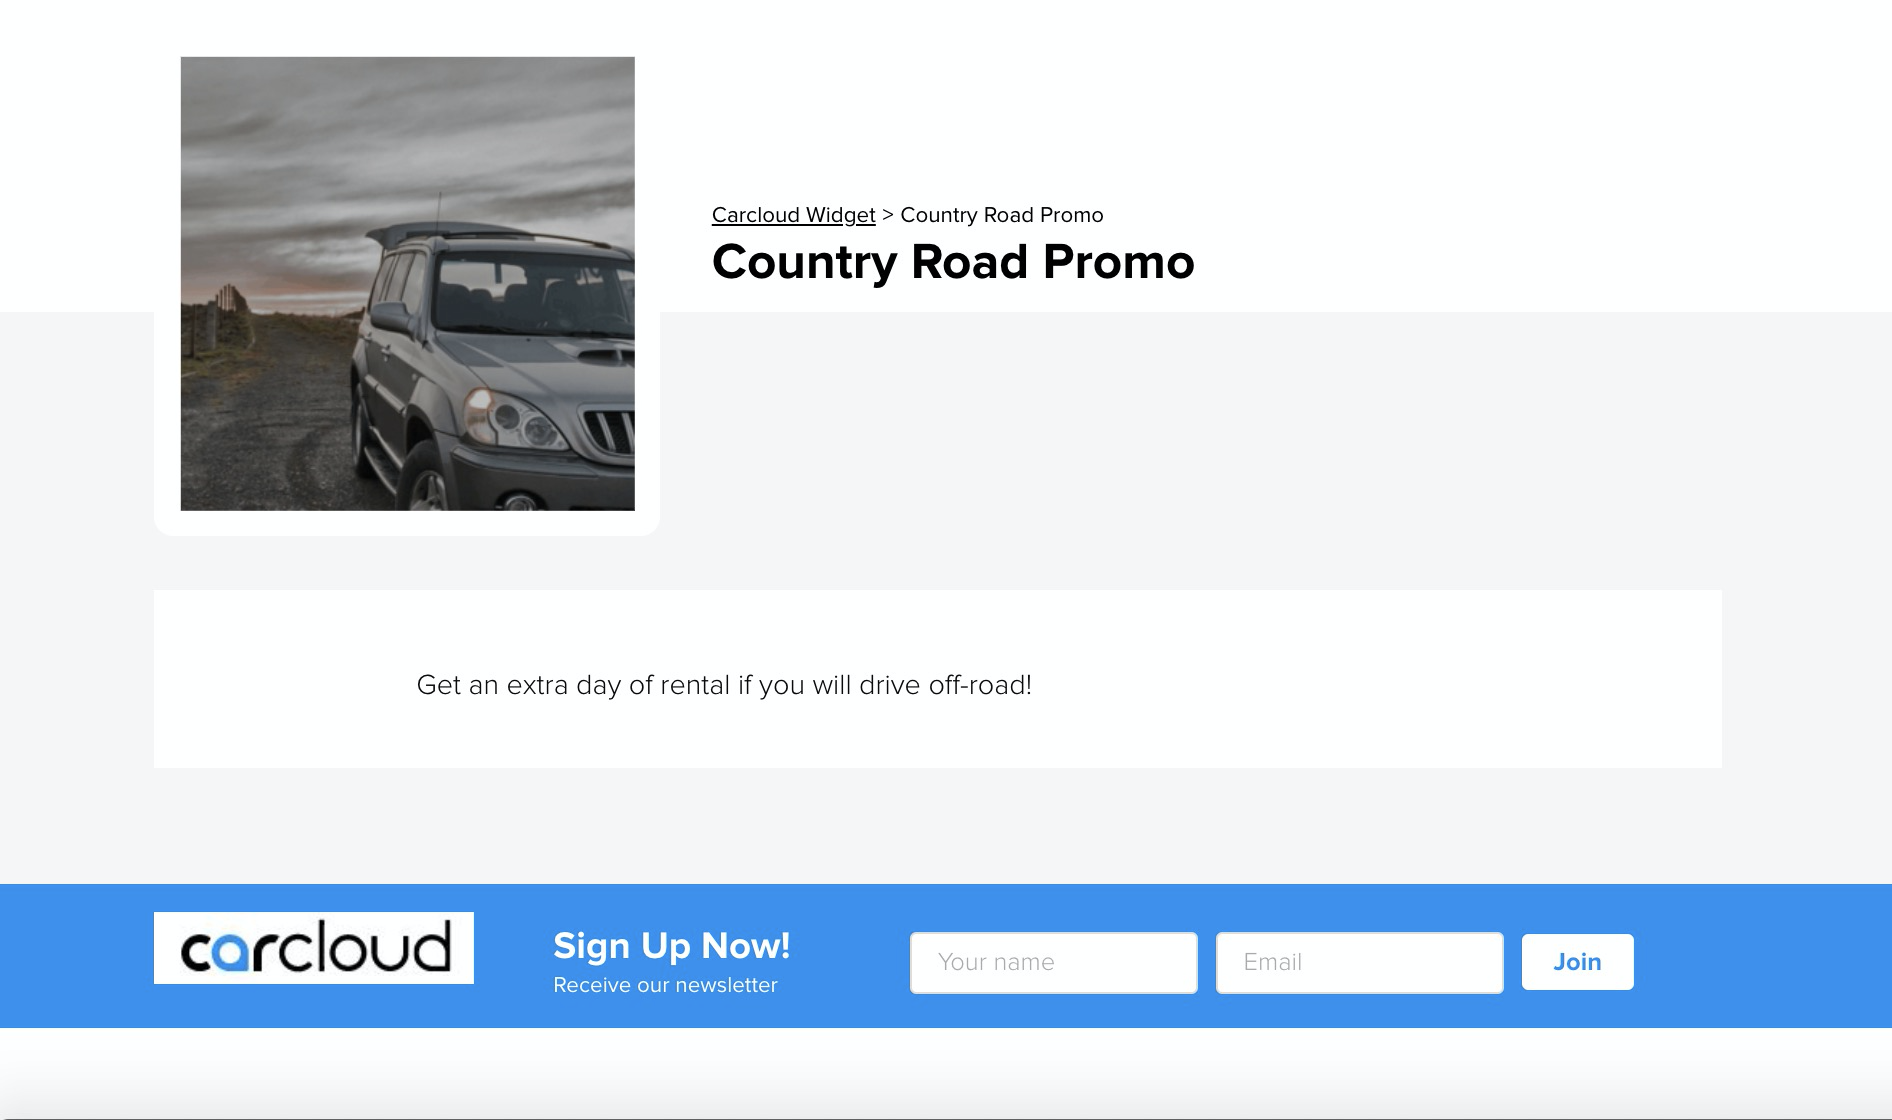Click the SUV front grille in the photo

point(610,431)
